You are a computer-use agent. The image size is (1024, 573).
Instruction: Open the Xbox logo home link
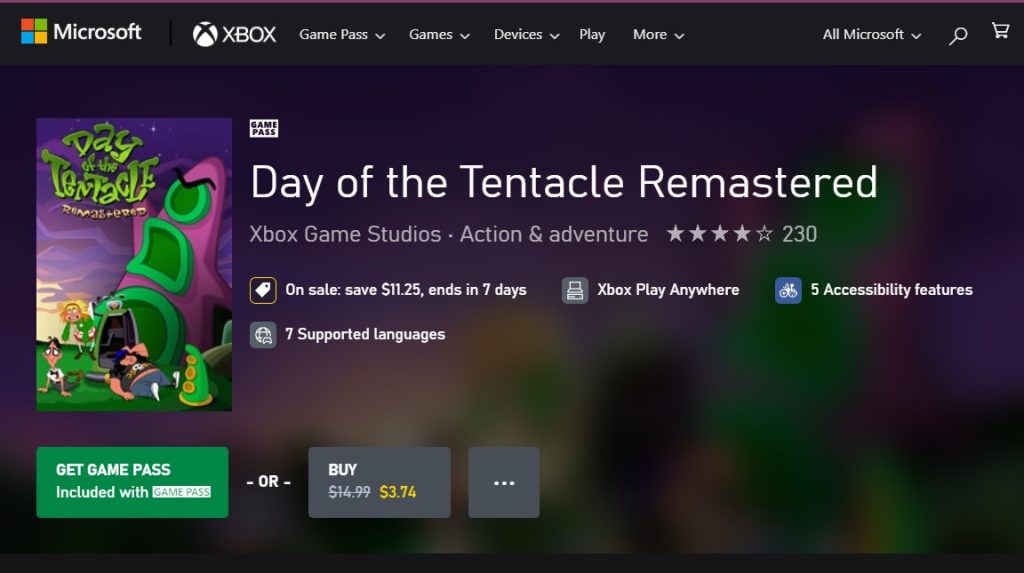coord(234,34)
